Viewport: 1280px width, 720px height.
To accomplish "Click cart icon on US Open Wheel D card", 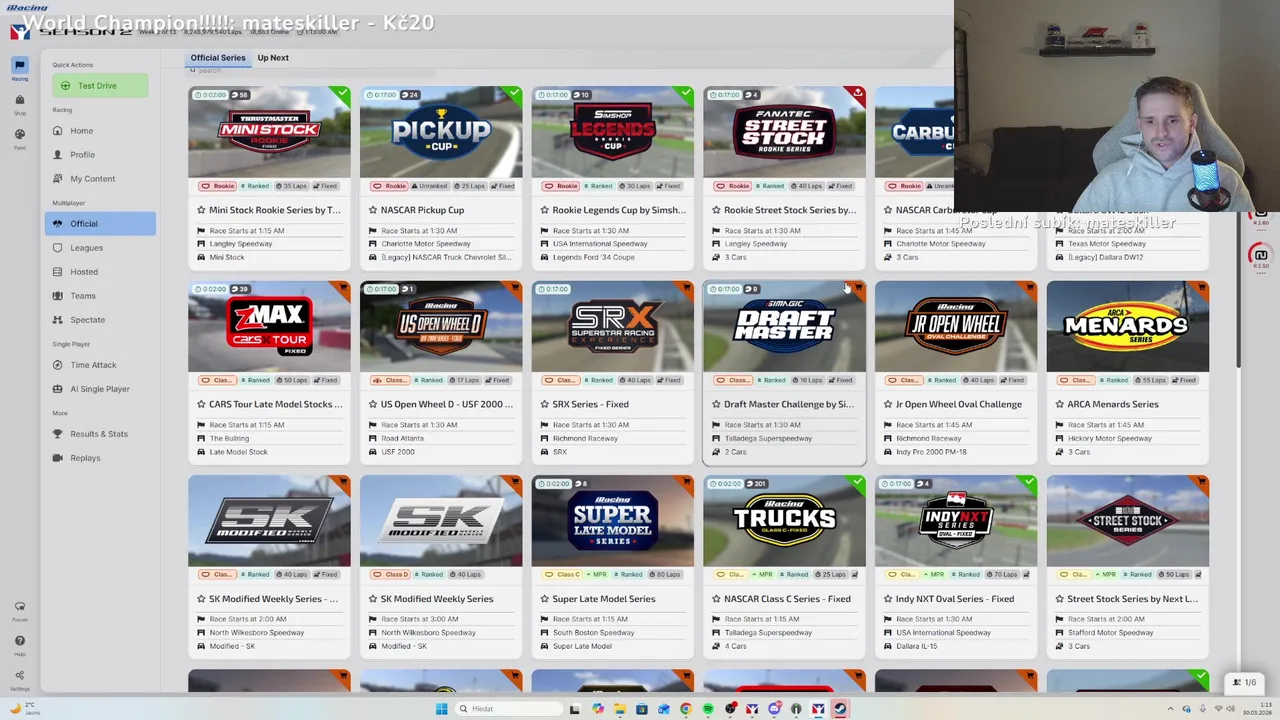I will (x=515, y=288).
